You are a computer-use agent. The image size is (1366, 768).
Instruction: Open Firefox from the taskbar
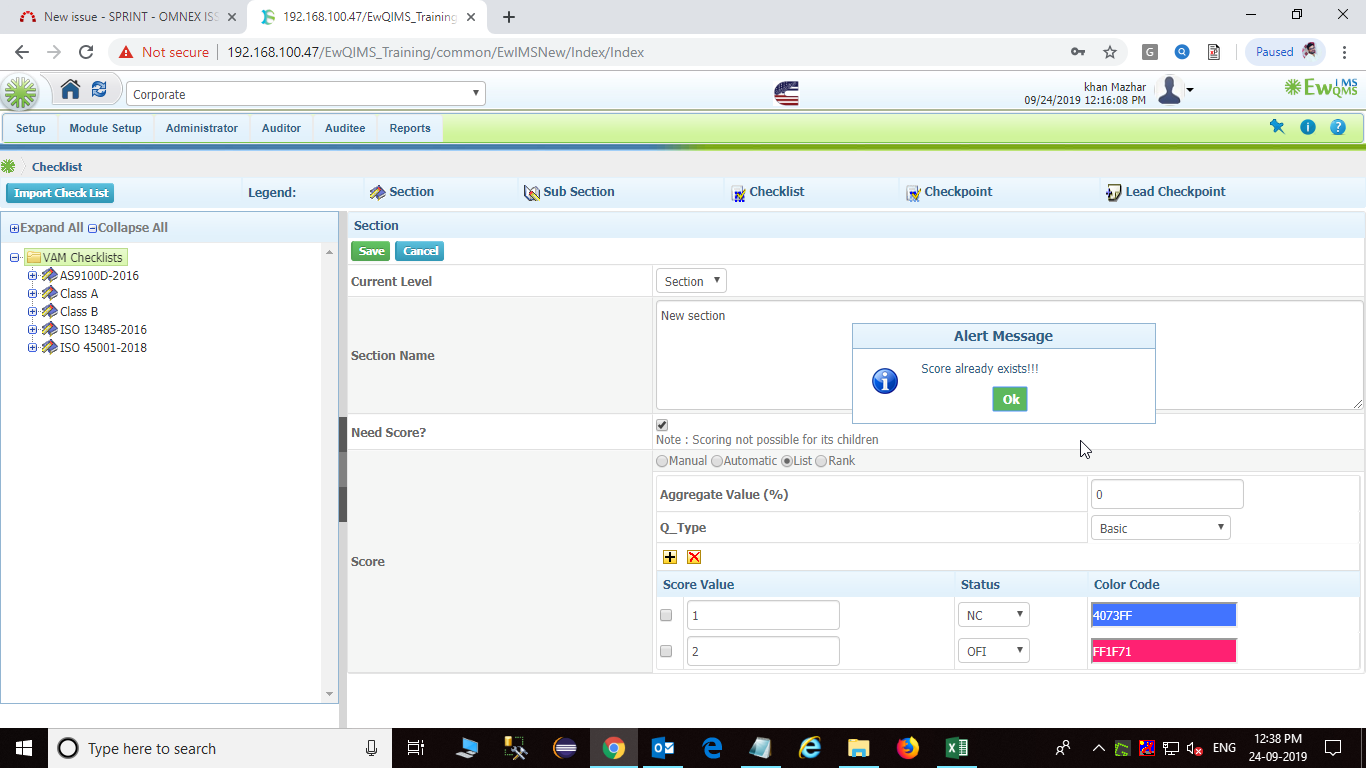pos(907,748)
